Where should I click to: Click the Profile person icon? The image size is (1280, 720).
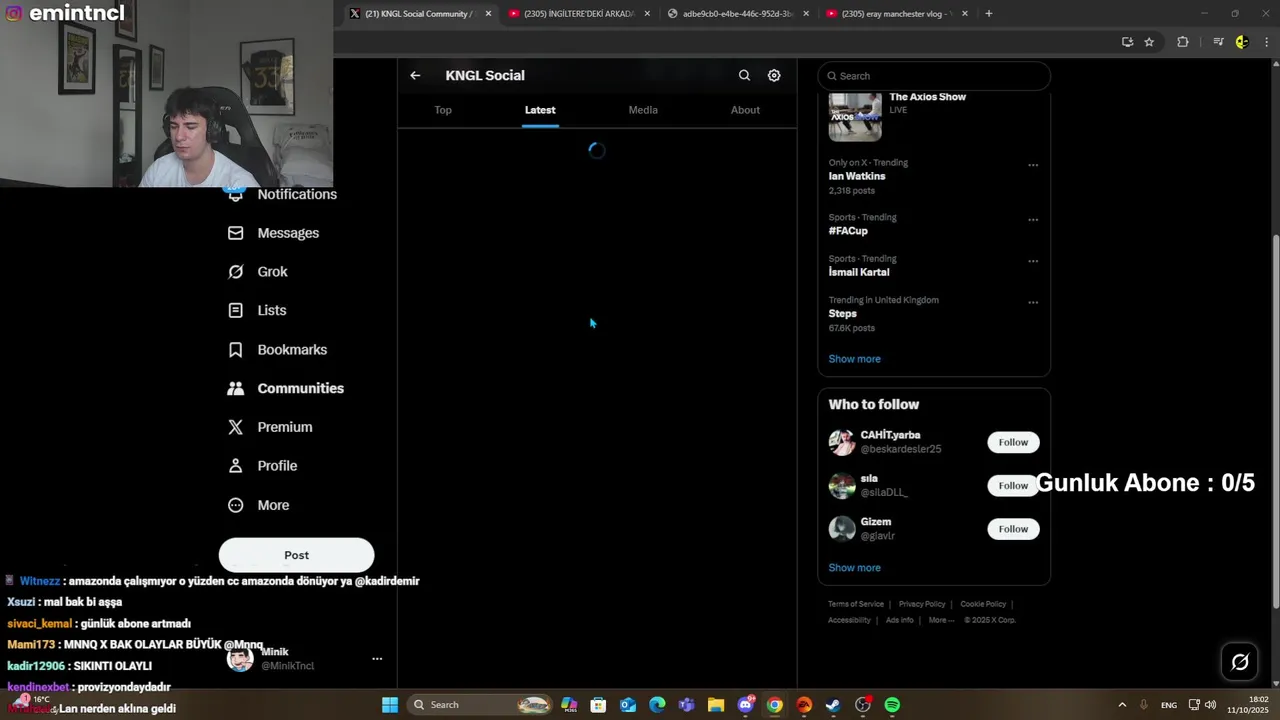pos(235,466)
